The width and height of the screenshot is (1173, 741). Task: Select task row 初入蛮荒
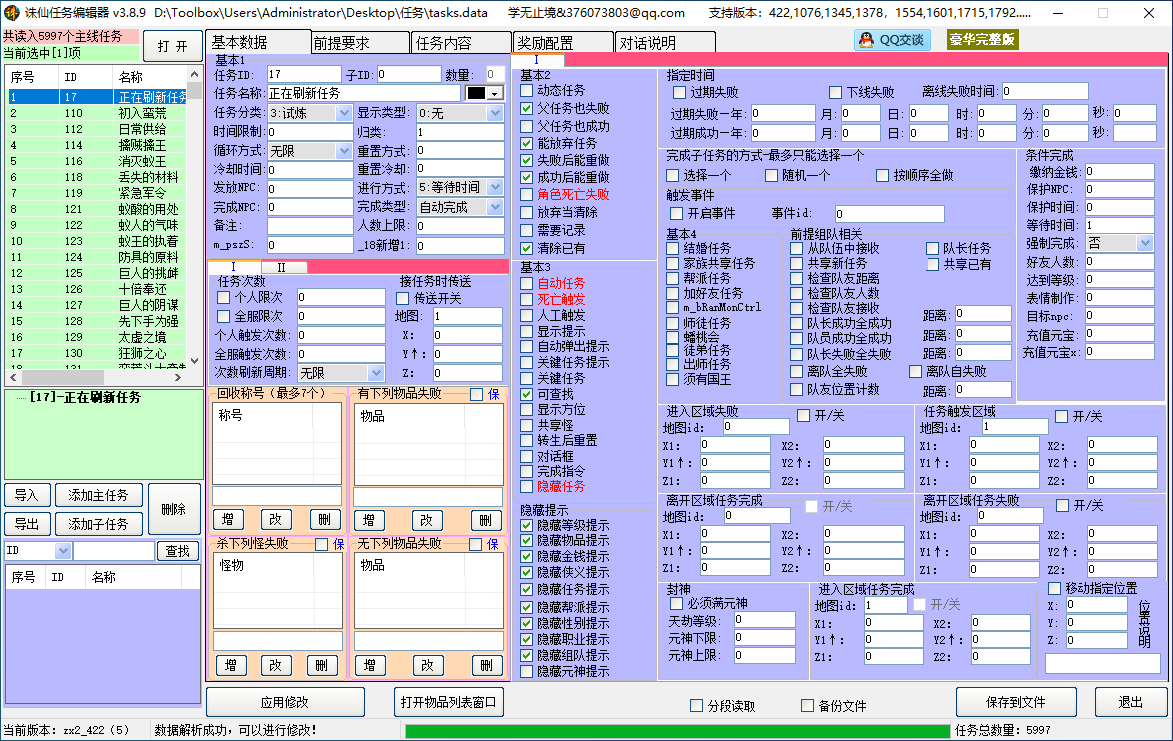[97, 113]
